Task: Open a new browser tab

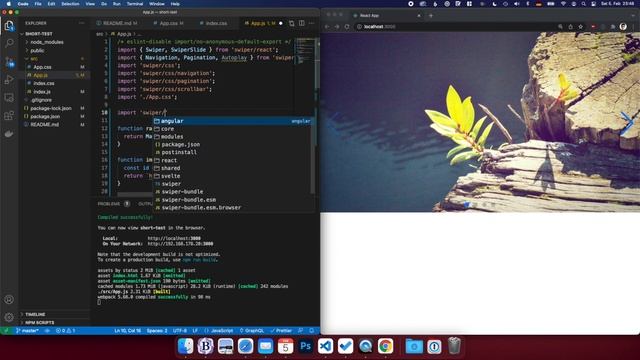Action: point(431,16)
